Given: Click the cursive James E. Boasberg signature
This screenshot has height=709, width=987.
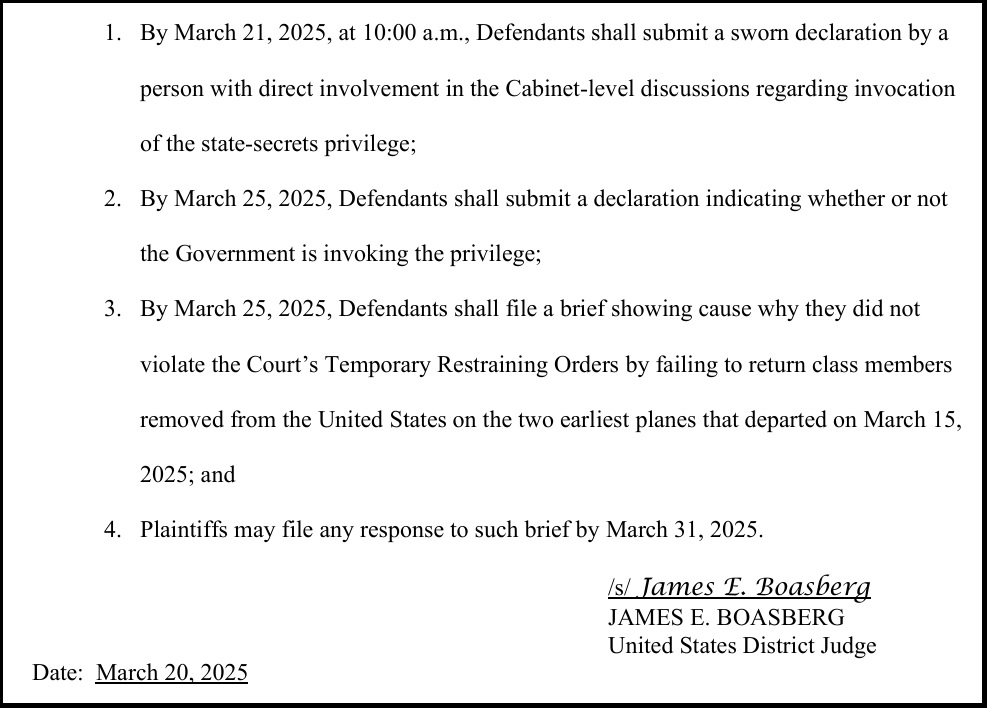Looking at the screenshot, I should tap(755, 587).
